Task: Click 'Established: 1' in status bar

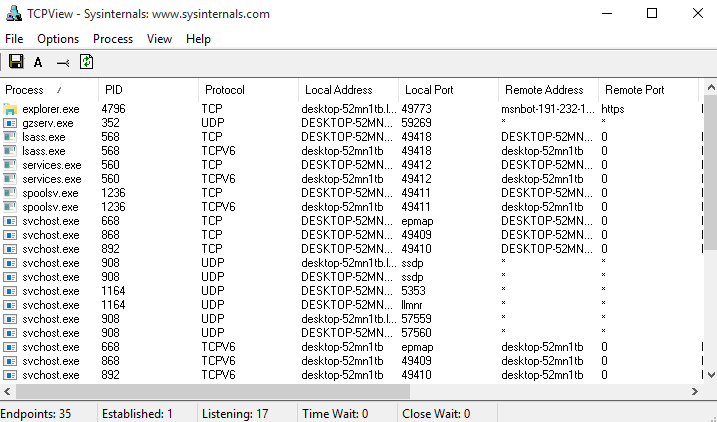Action: 137,414
